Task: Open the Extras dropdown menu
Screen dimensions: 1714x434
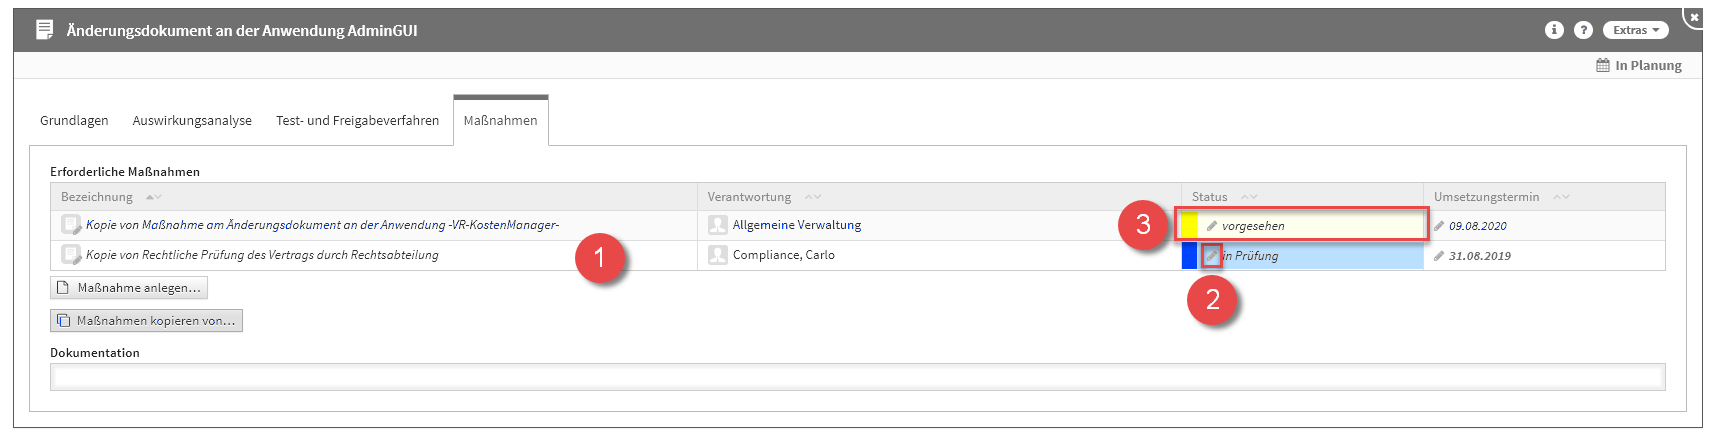Action: coord(1635,30)
